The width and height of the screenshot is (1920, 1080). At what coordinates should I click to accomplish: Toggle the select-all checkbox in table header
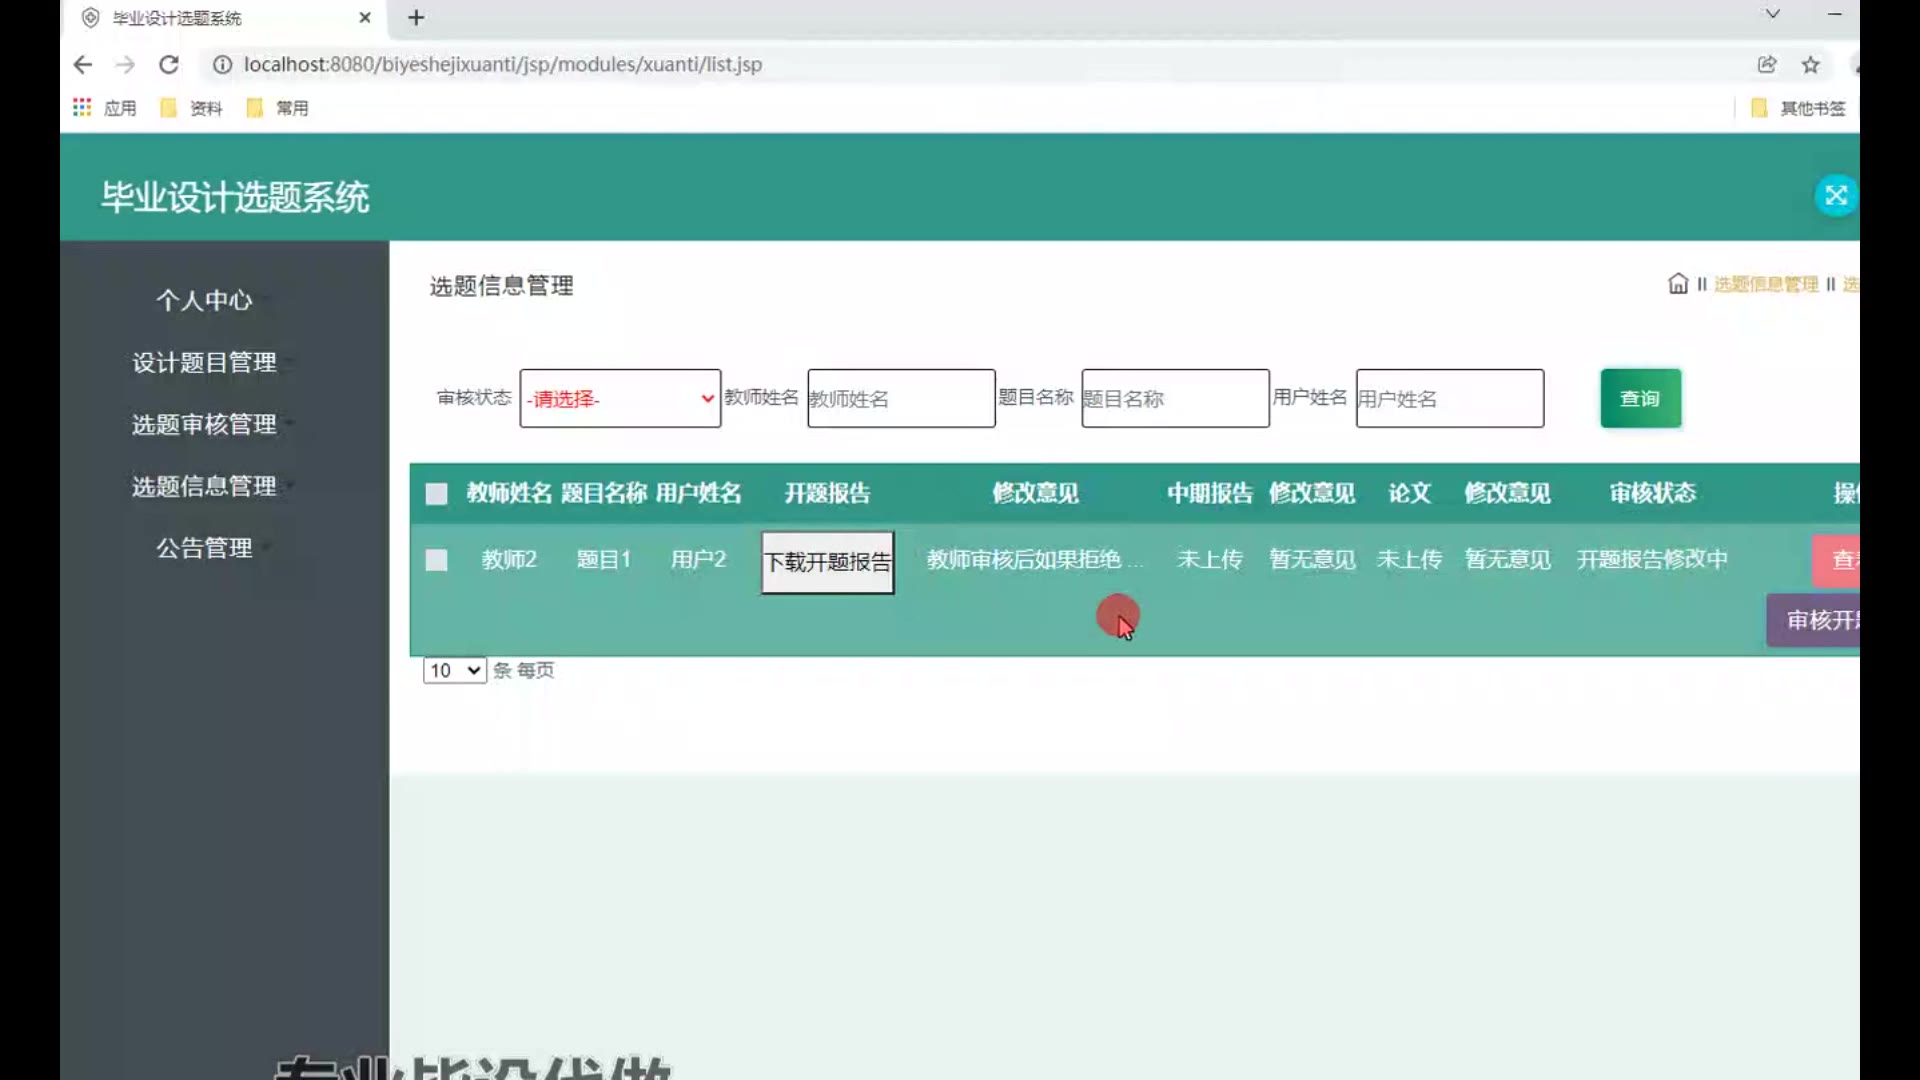(x=437, y=494)
